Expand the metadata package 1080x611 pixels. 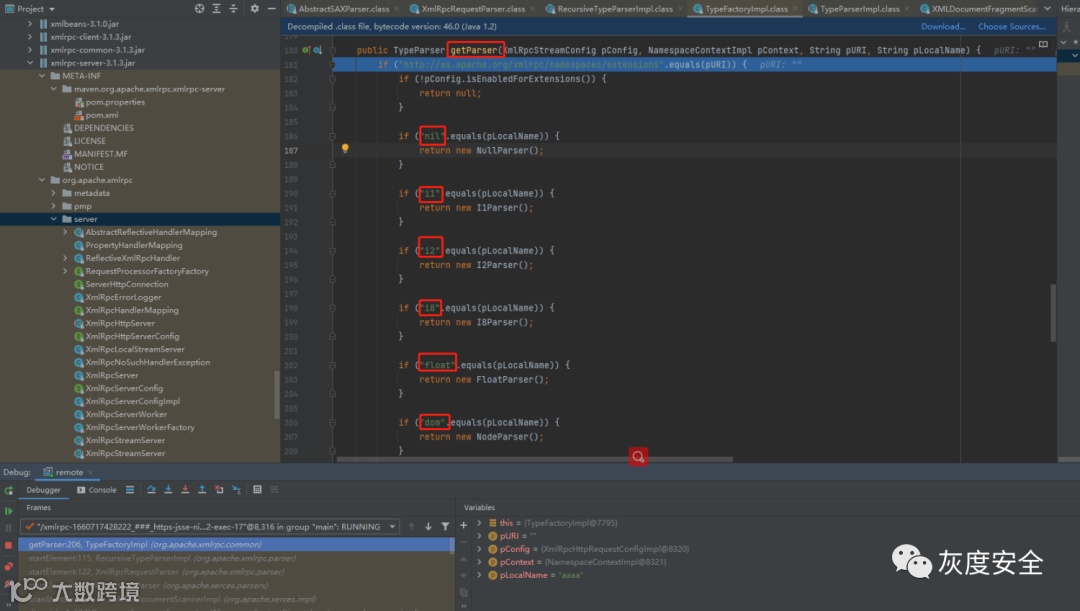(x=53, y=194)
